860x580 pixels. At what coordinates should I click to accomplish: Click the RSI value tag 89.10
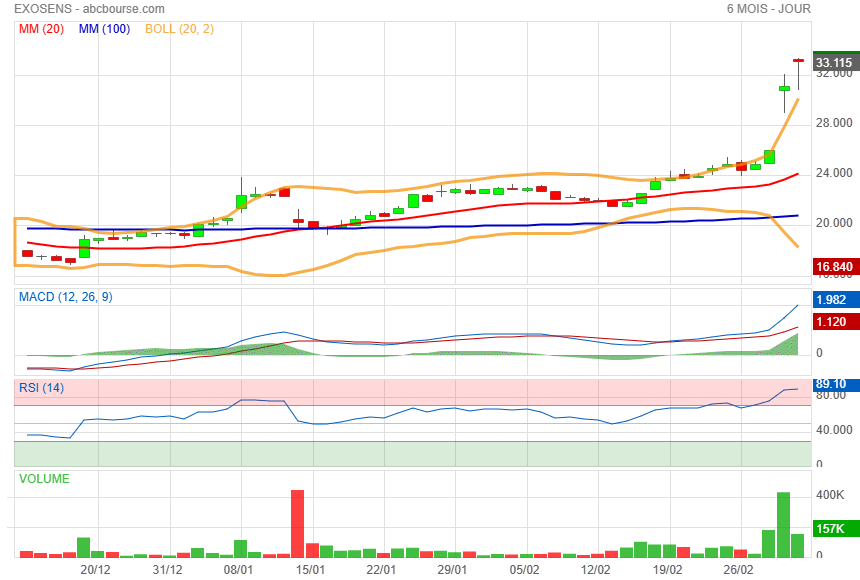836,384
